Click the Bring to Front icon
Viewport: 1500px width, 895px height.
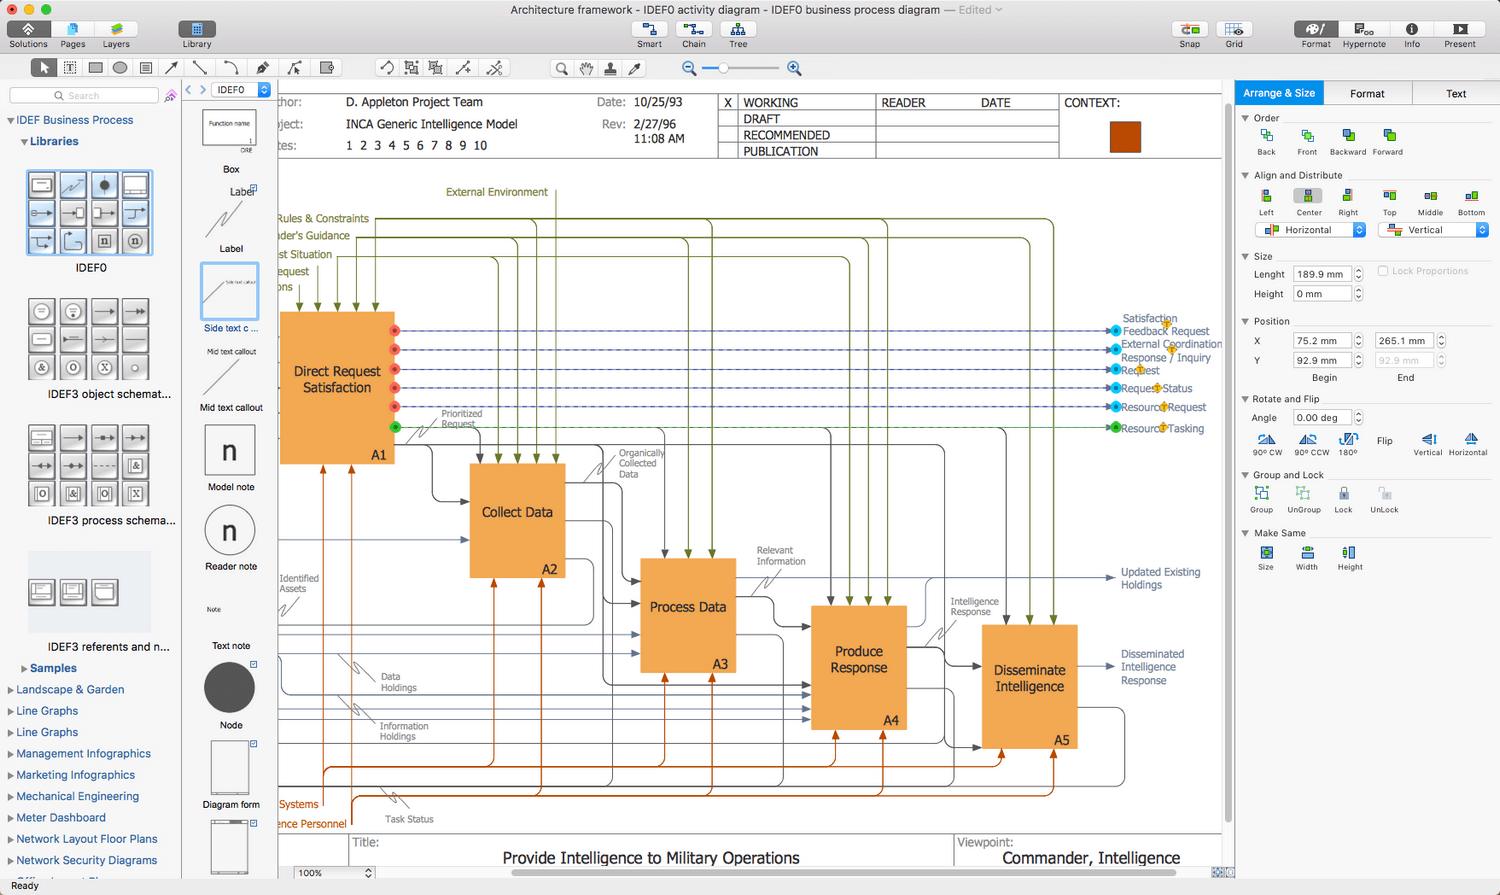point(1307,136)
